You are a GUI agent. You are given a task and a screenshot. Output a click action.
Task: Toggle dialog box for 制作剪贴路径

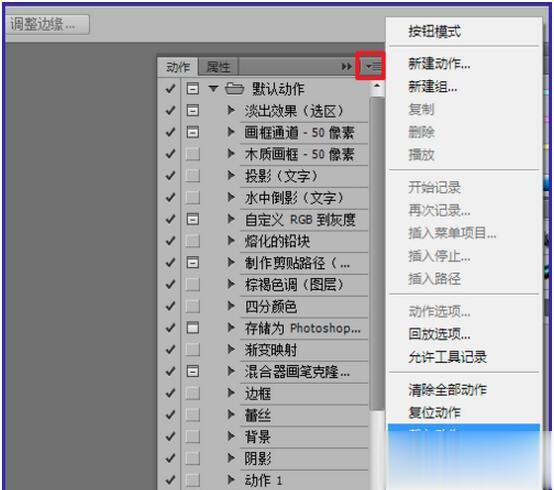(193, 262)
